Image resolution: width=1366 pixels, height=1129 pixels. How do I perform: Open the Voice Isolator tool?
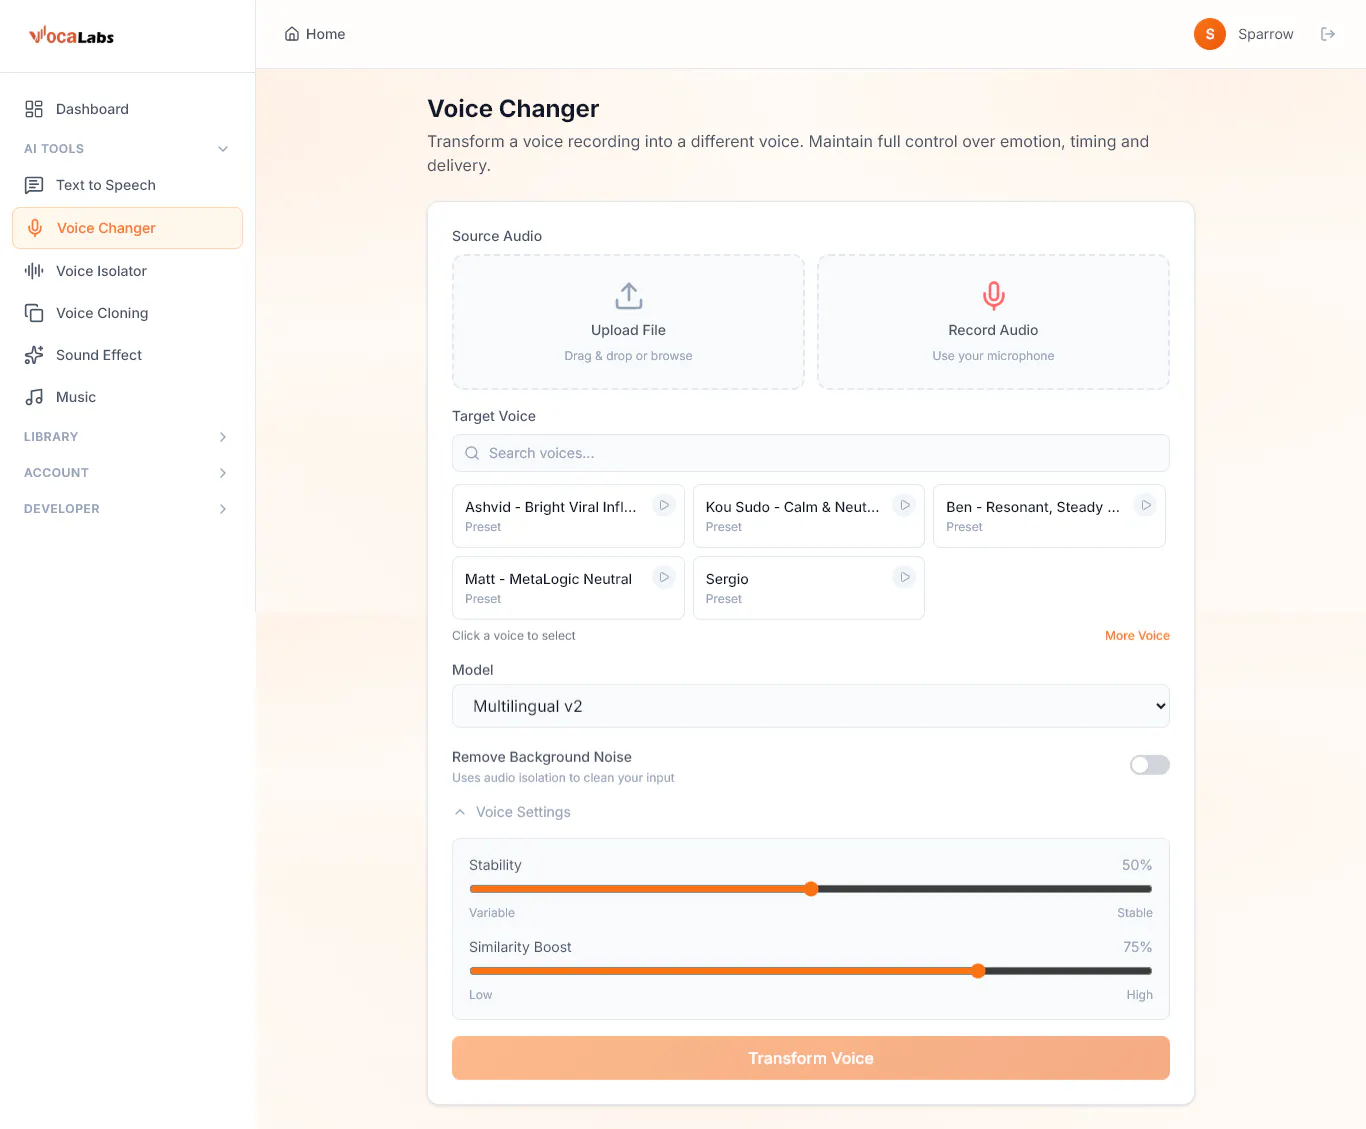(127, 271)
